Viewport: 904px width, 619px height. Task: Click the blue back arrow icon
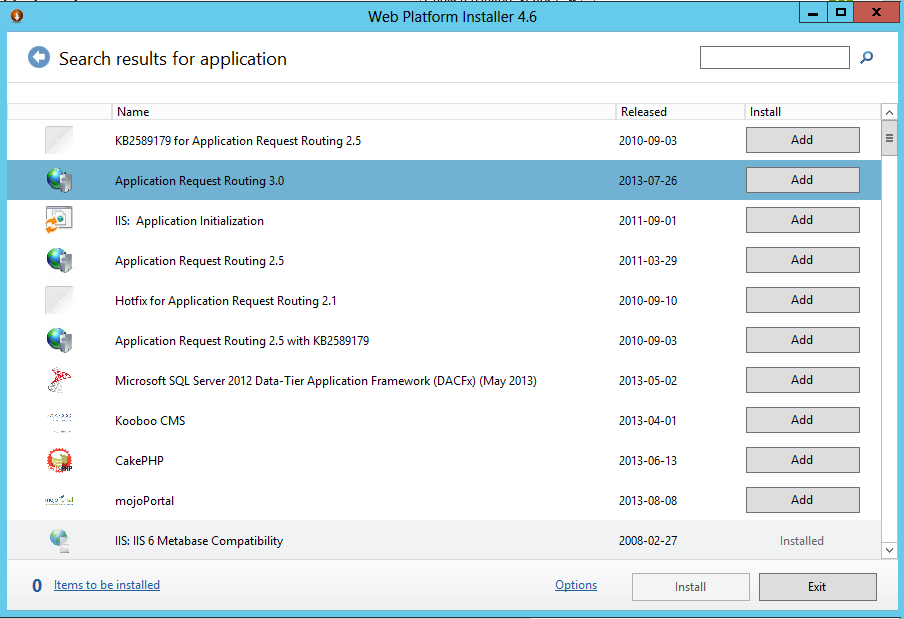pyautogui.click(x=39, y=58)
